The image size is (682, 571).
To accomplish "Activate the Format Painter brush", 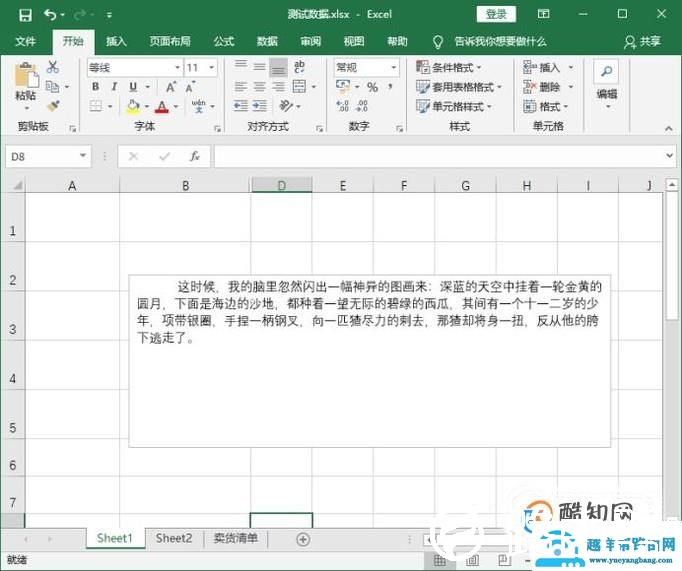I will tap(53, 106).
